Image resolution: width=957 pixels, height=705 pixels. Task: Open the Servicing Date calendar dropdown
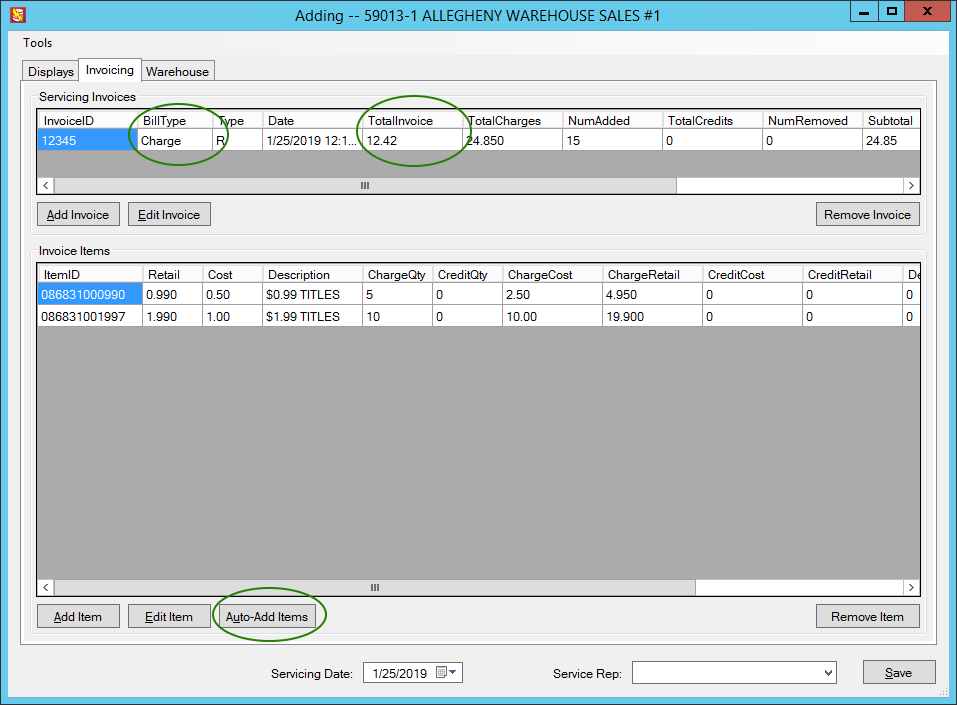447,673
